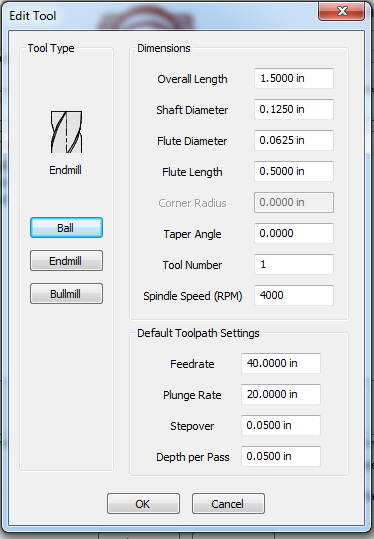Click the Shaft Diameter label
Viewport: 374px width, 539px height.
pos(192,110)
